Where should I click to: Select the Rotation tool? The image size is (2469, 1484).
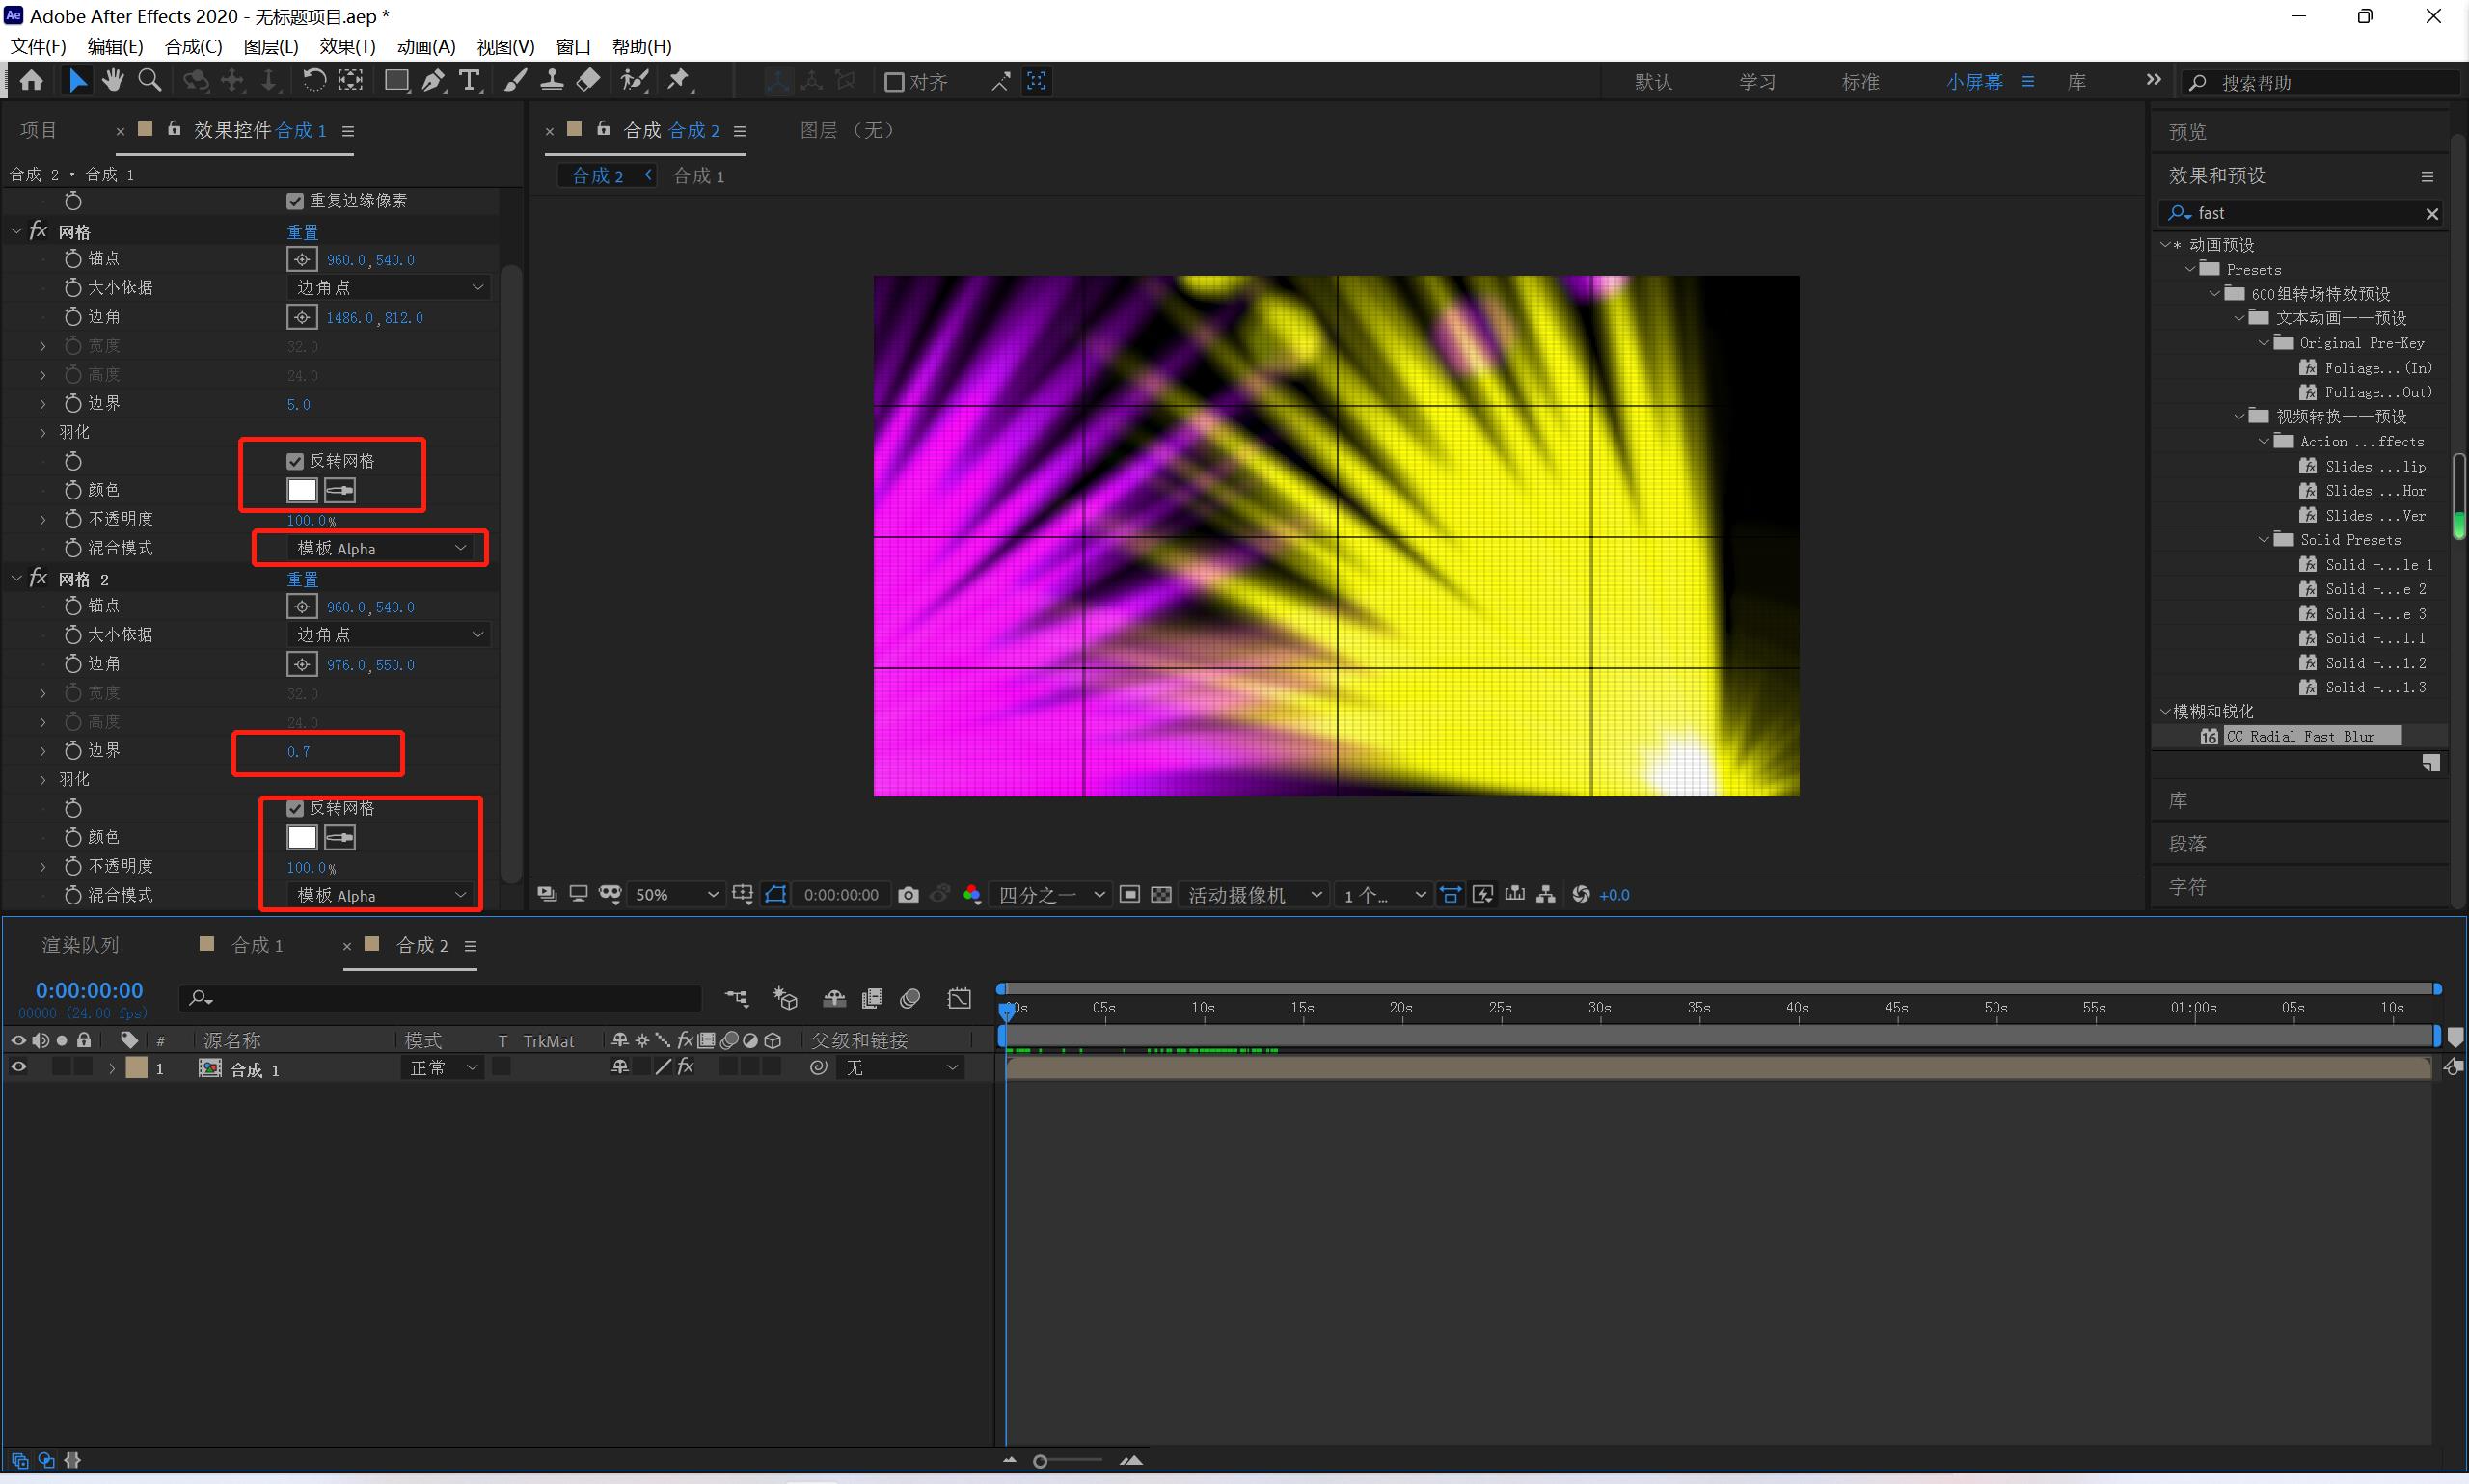pyautogui.click(x=314, y=81)
